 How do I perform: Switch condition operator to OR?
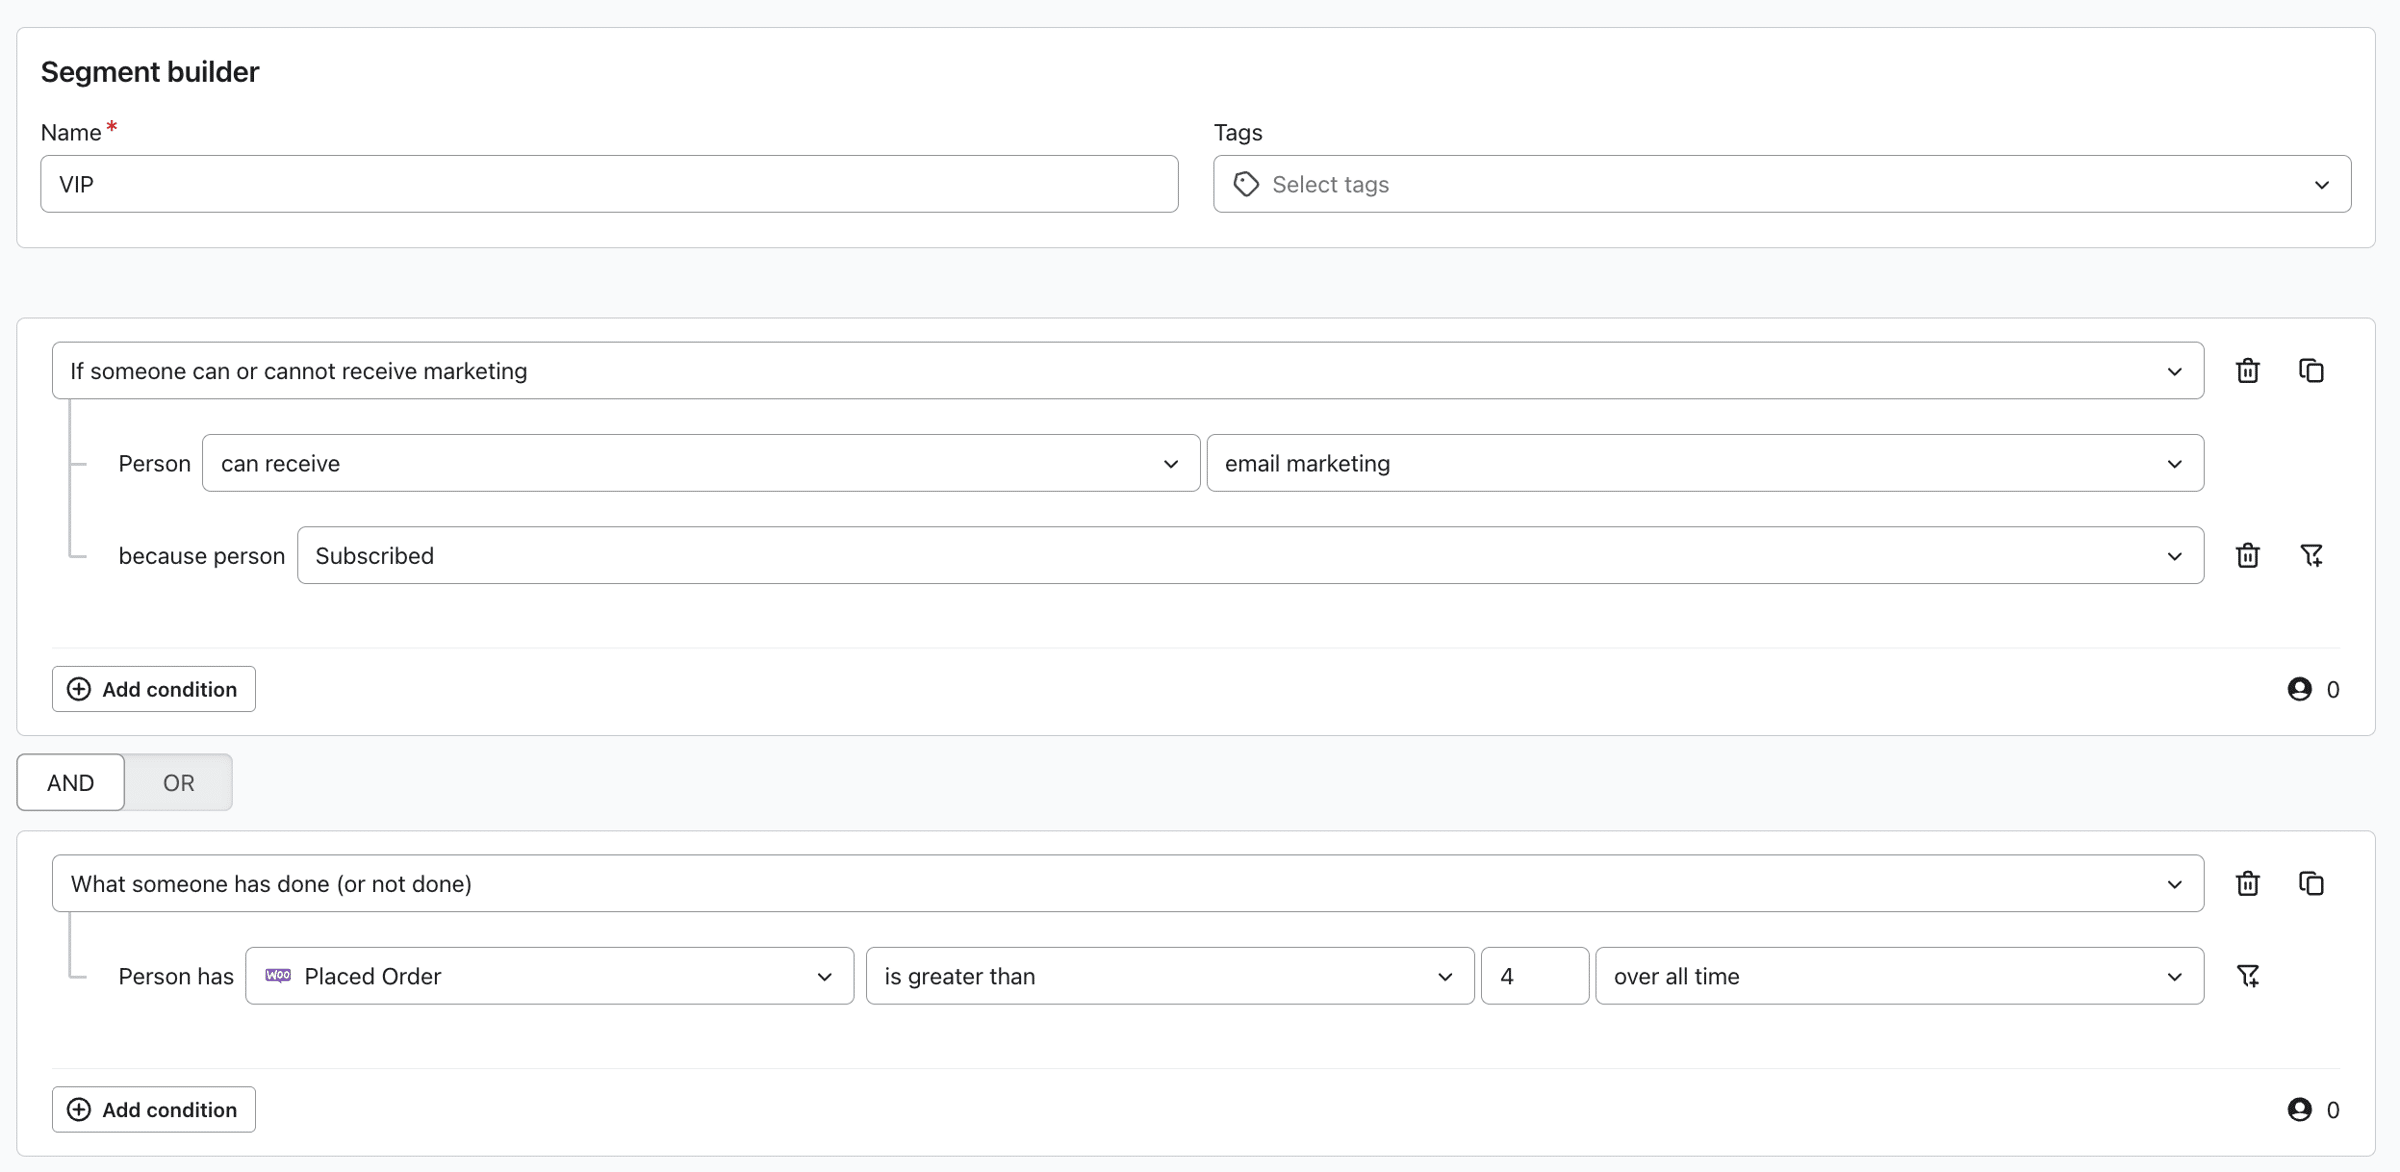click(178, 782)
